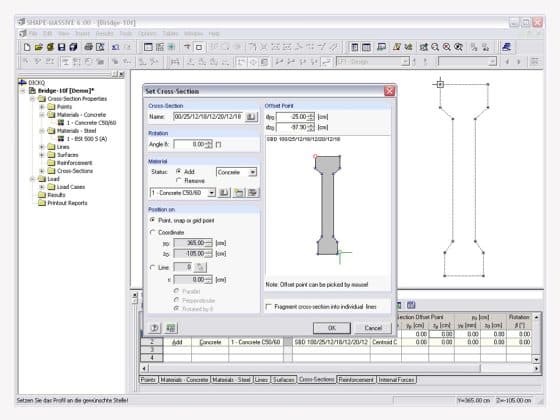
Task: Click the new material icon in dialog
Action: point(239,193)
